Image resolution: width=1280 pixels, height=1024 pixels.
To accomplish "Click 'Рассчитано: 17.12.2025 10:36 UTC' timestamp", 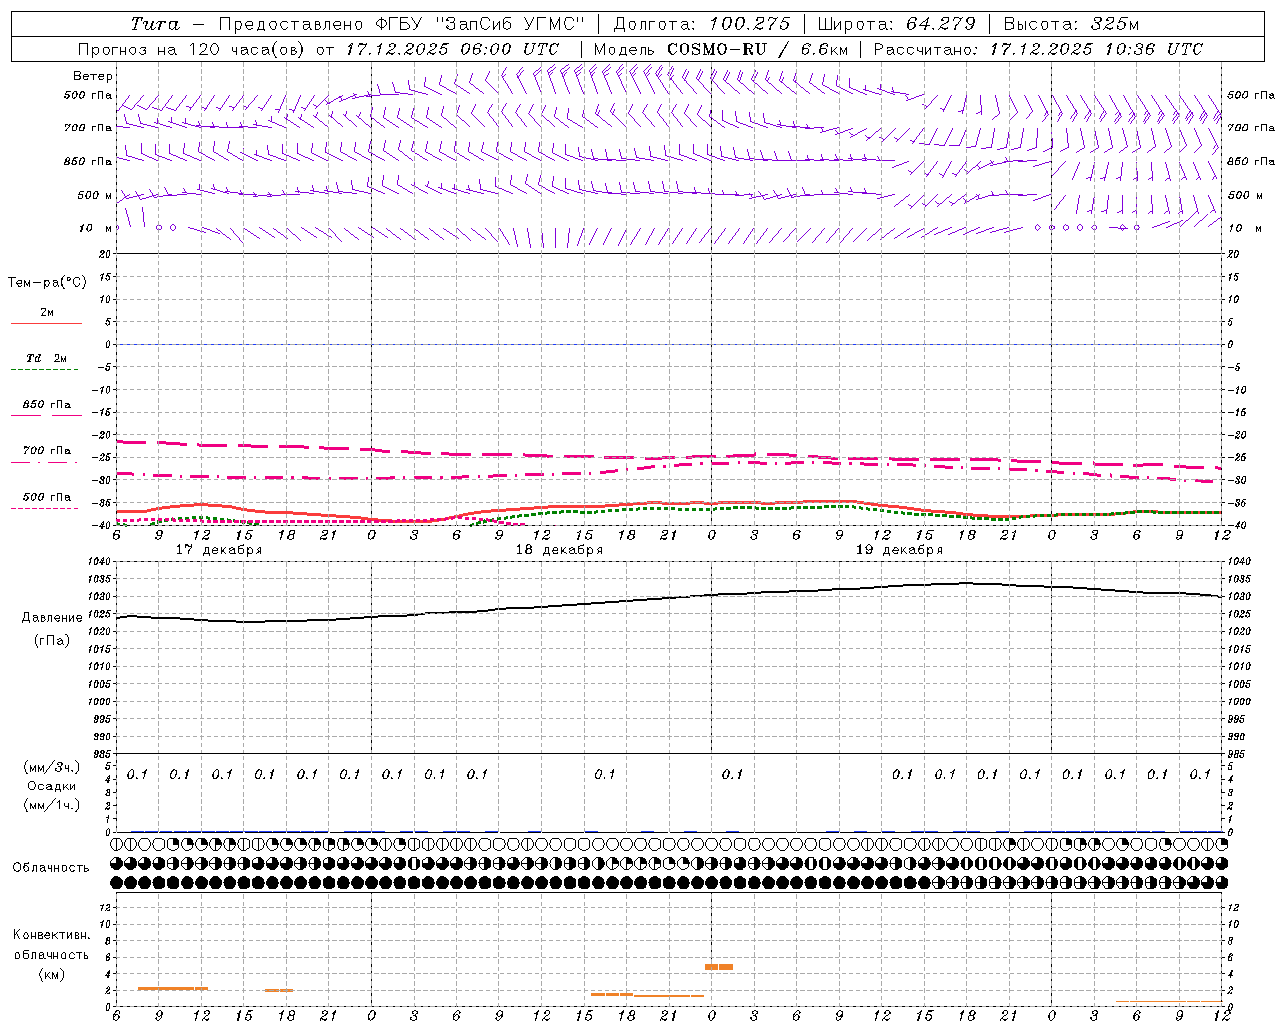I will tap(1038, 49).
